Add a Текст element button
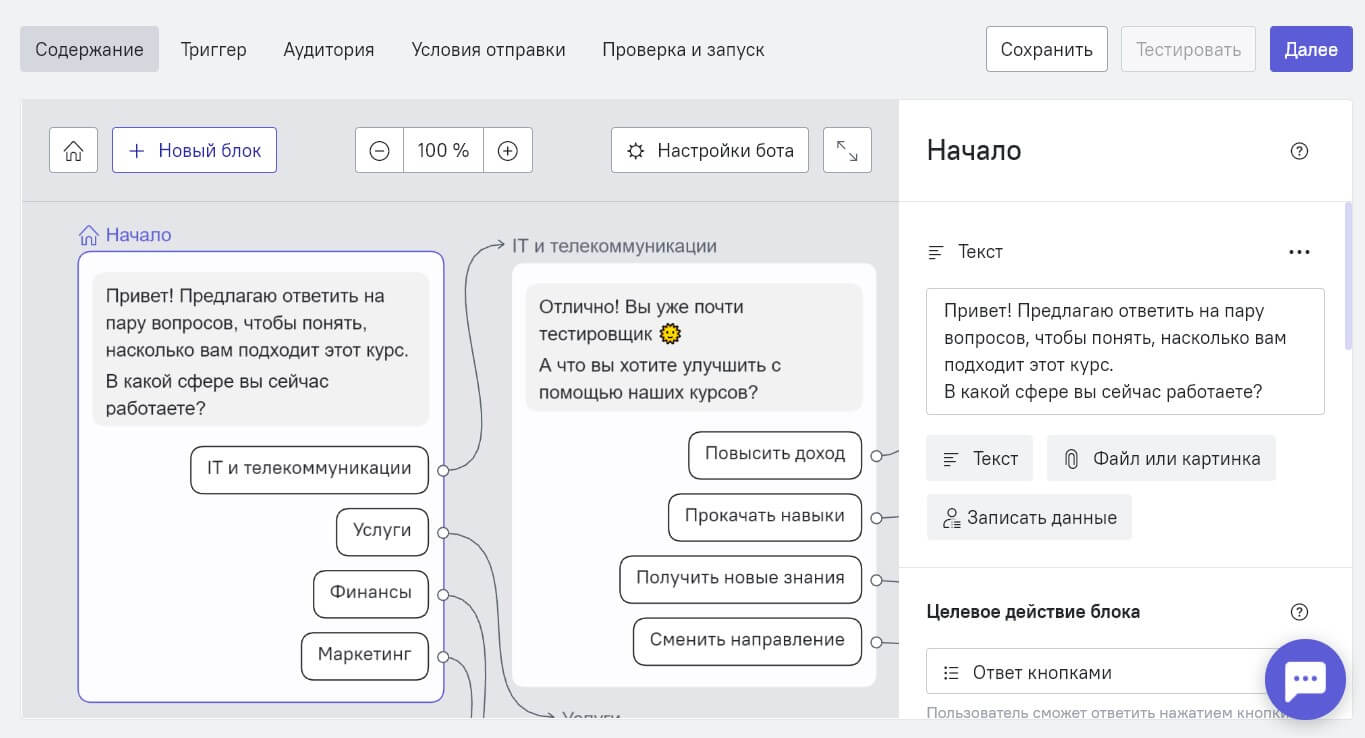The height and width of the screenshot is (738, 1365). [979, 458]
